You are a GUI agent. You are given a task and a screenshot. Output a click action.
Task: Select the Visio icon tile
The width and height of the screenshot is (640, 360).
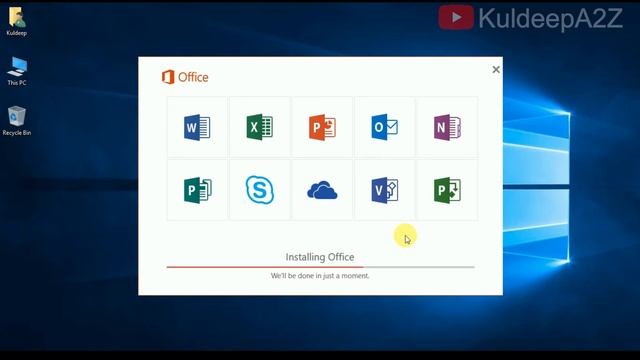coord(384,190)
